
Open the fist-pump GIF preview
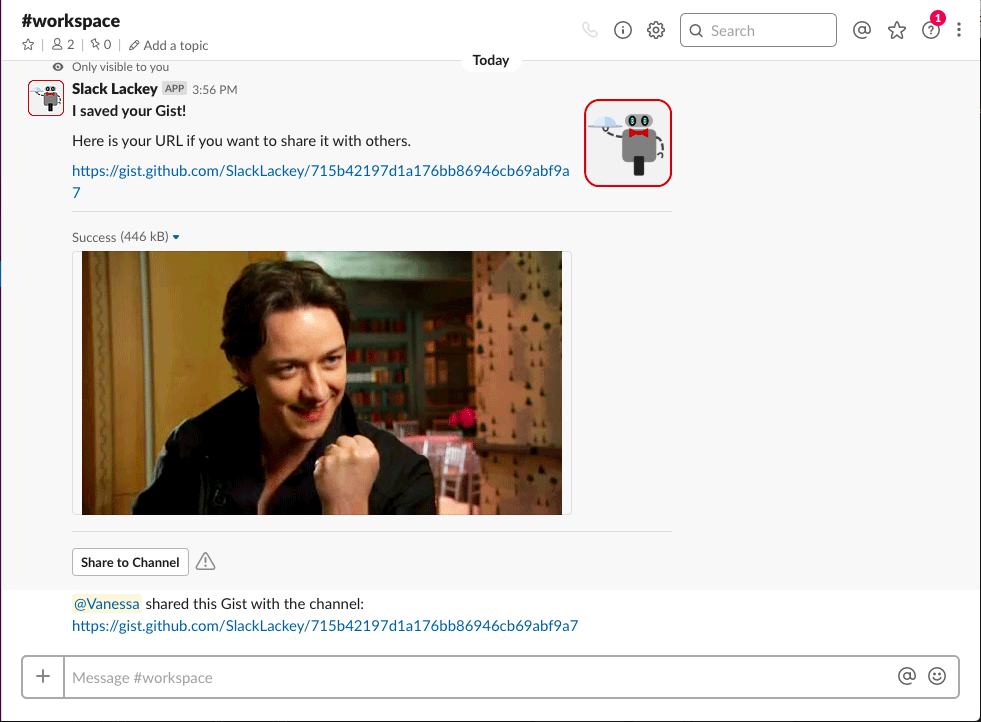(322, 383)
